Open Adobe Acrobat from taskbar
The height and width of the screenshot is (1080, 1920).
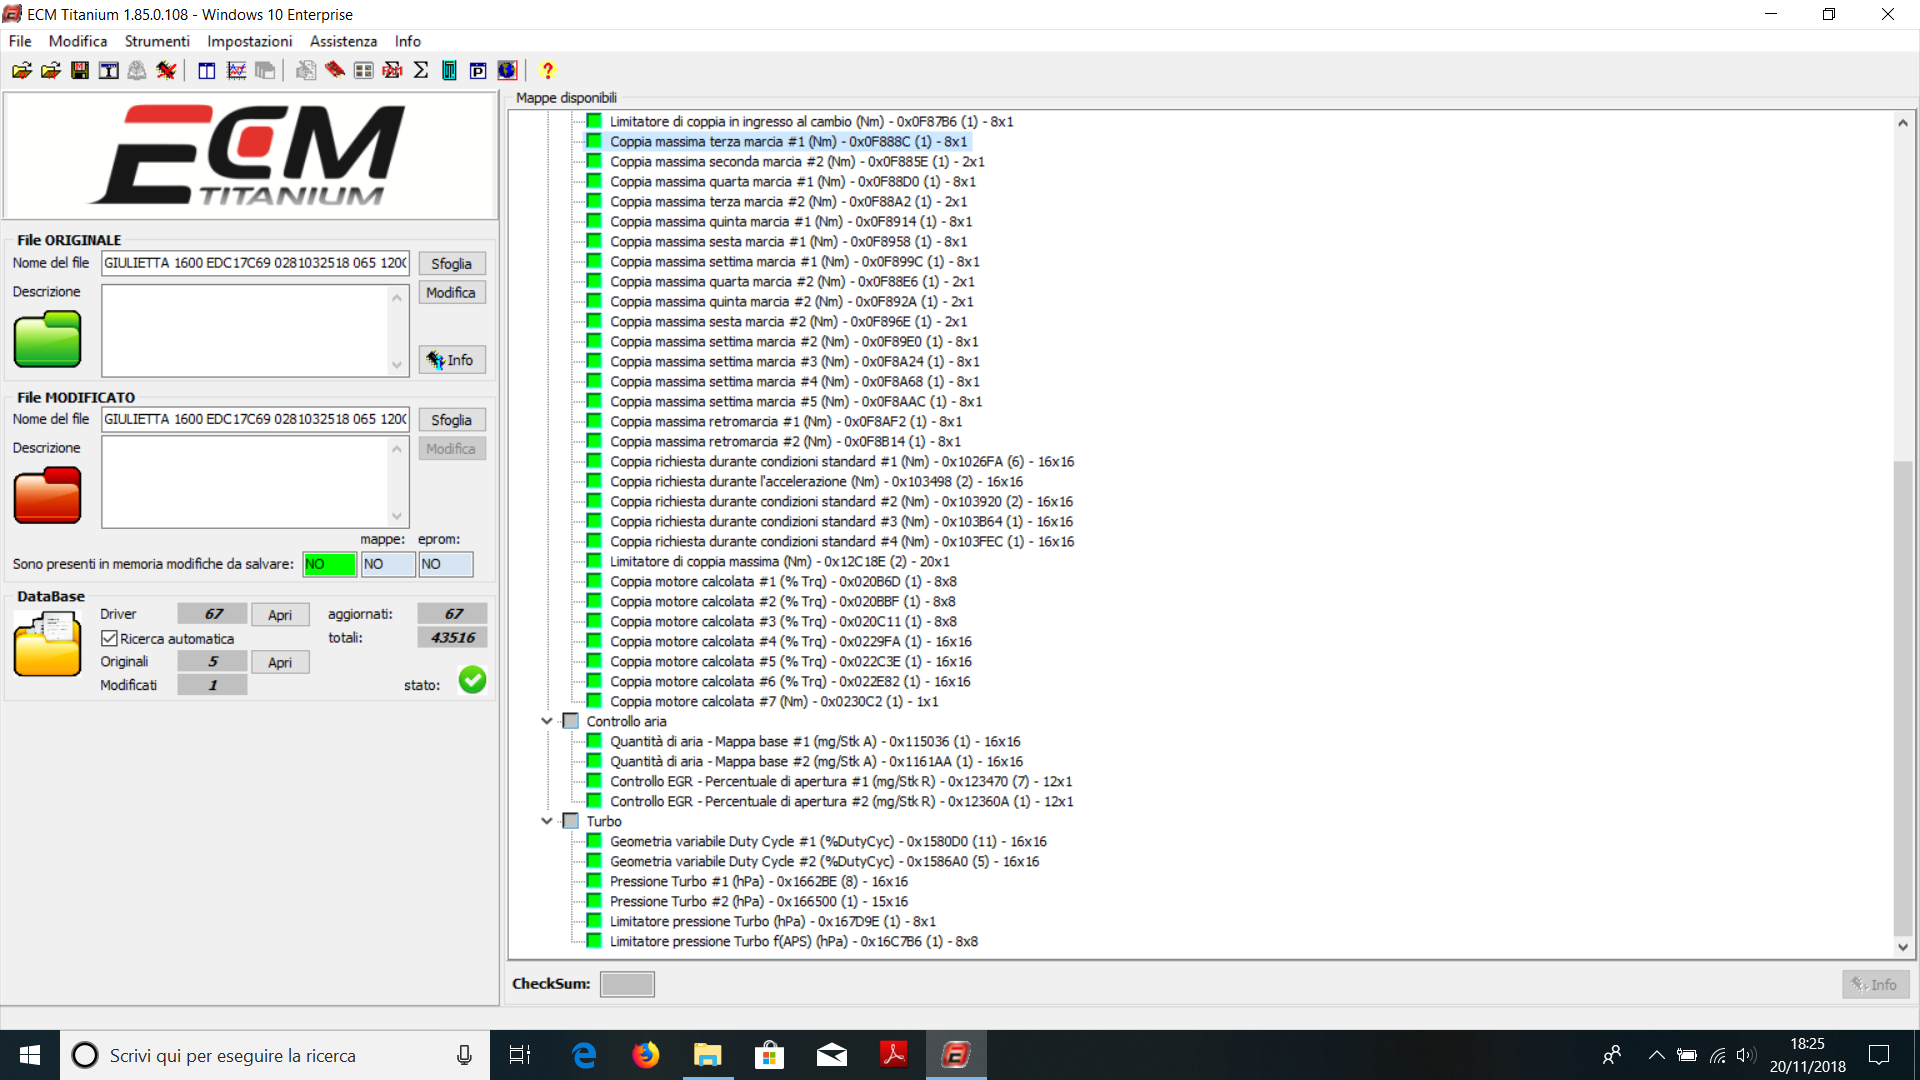coord(894,1055)
